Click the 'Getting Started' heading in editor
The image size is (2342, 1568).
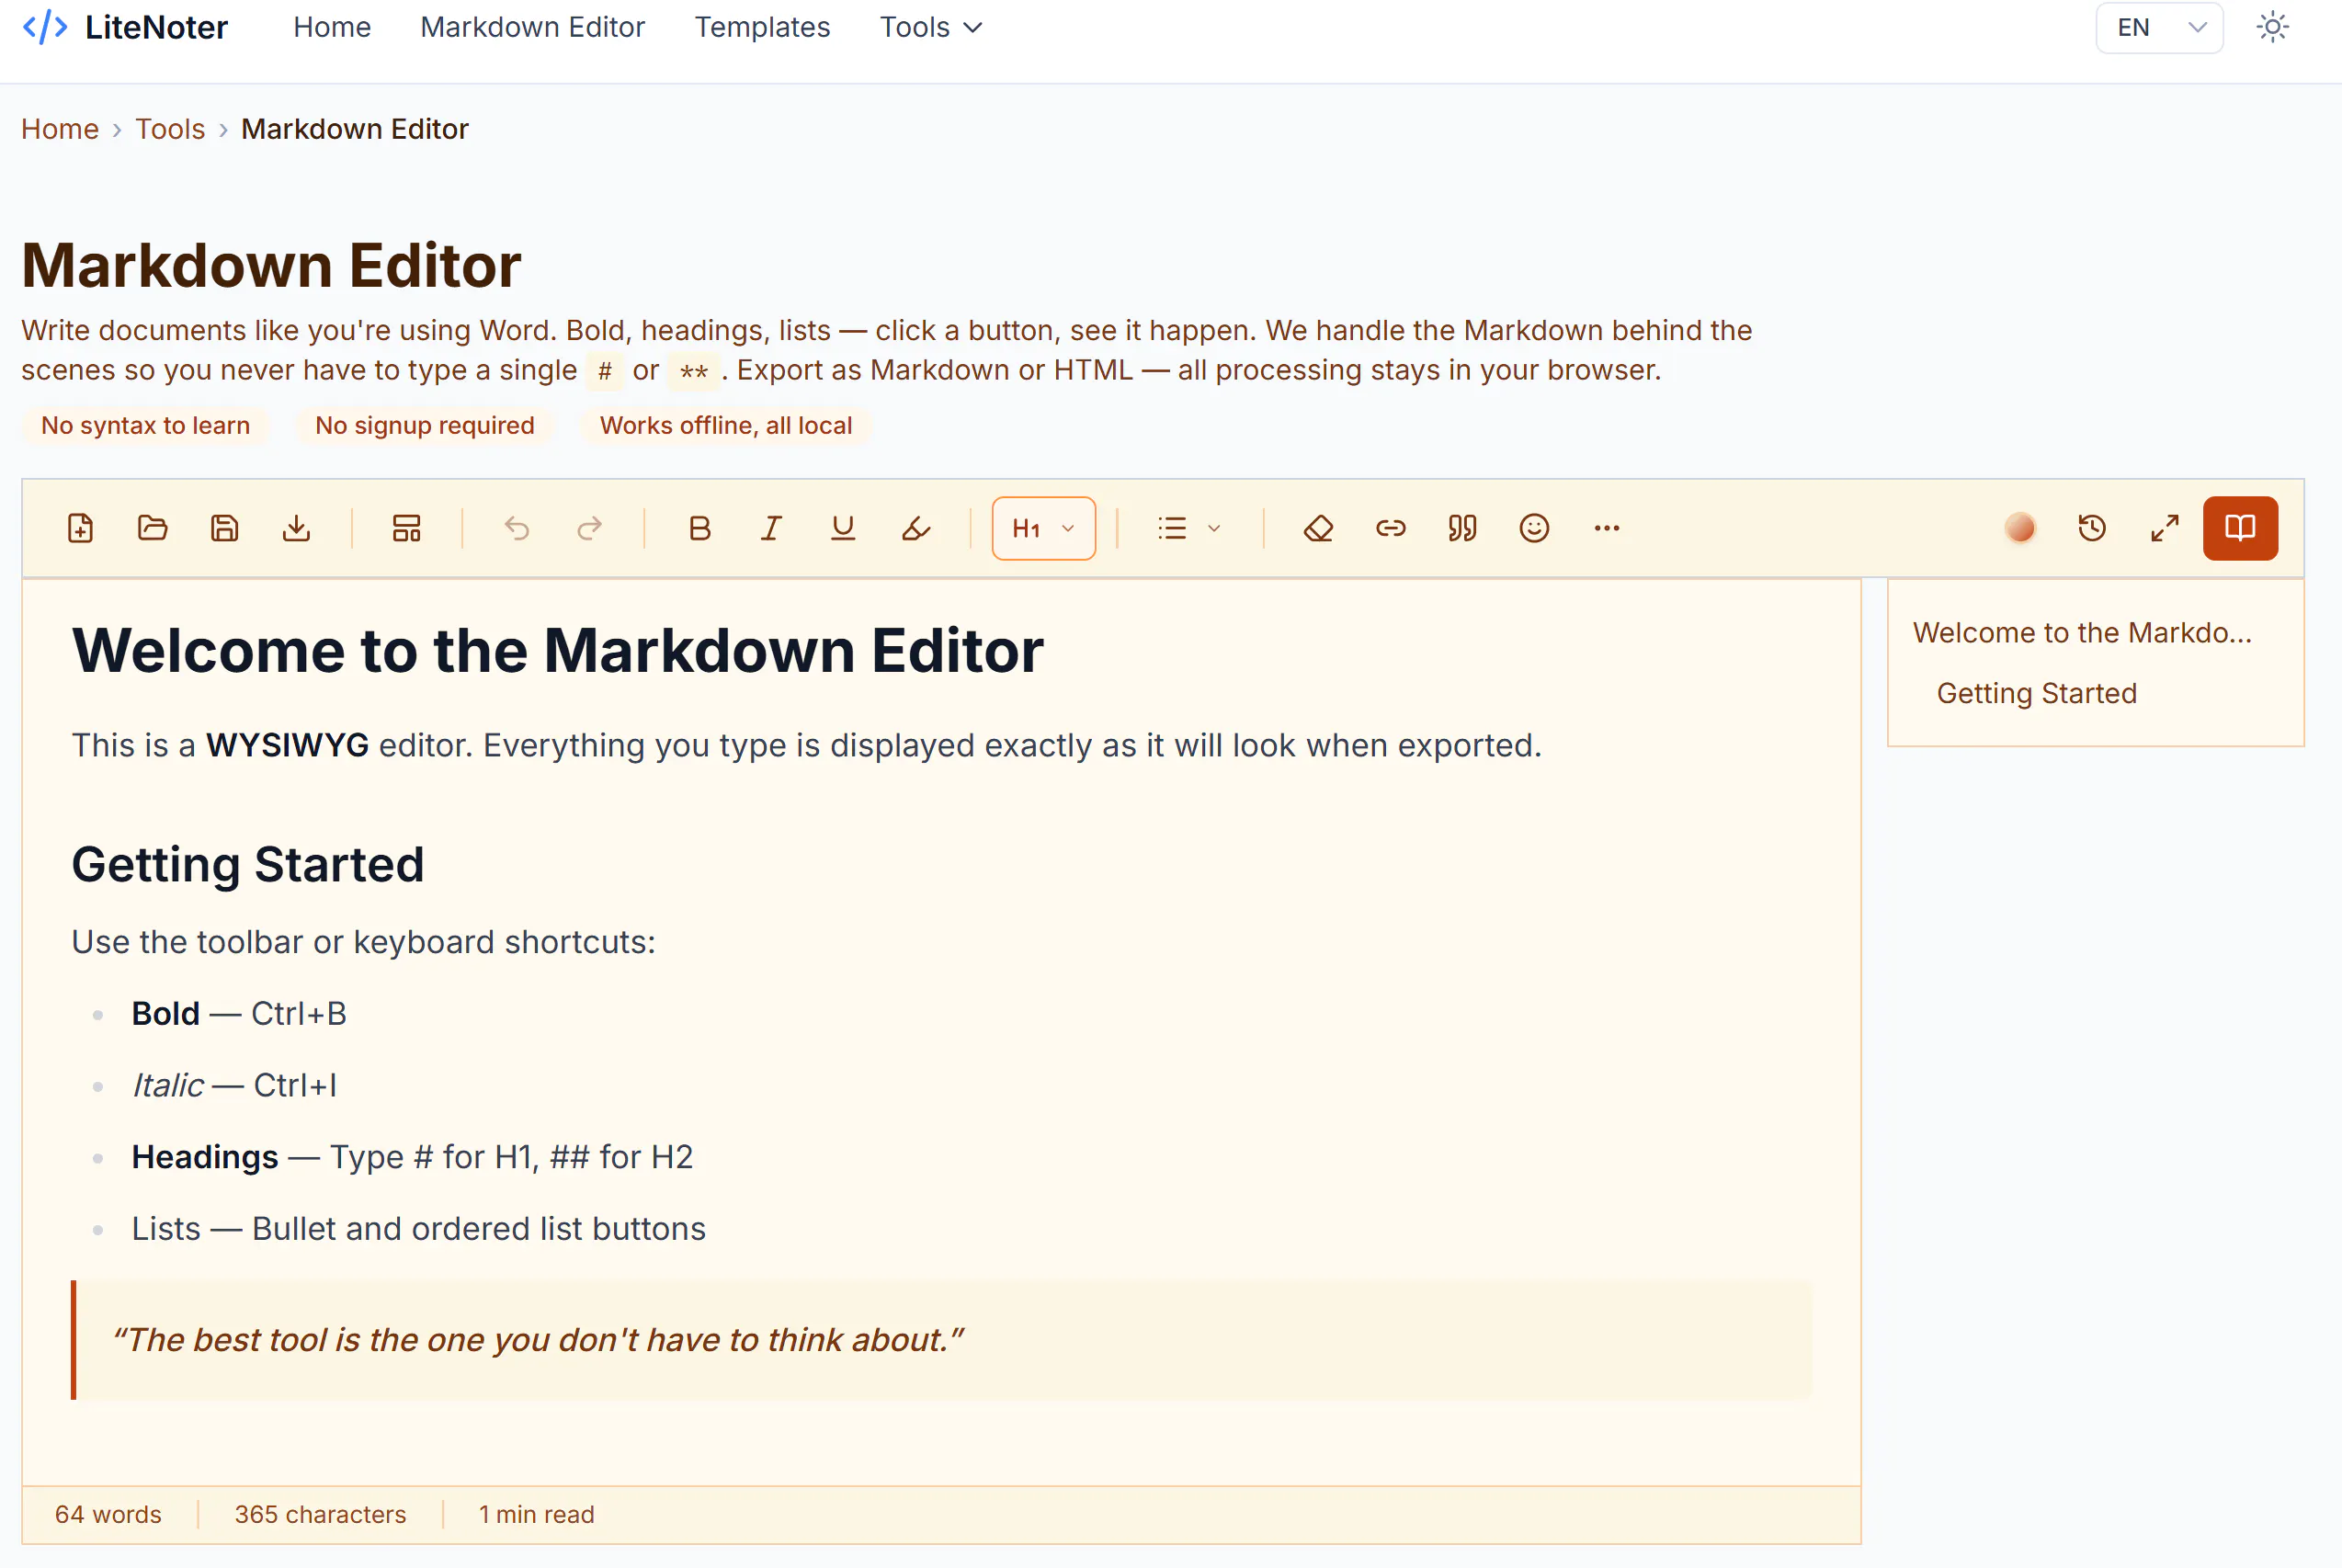(x=248, y=864)
